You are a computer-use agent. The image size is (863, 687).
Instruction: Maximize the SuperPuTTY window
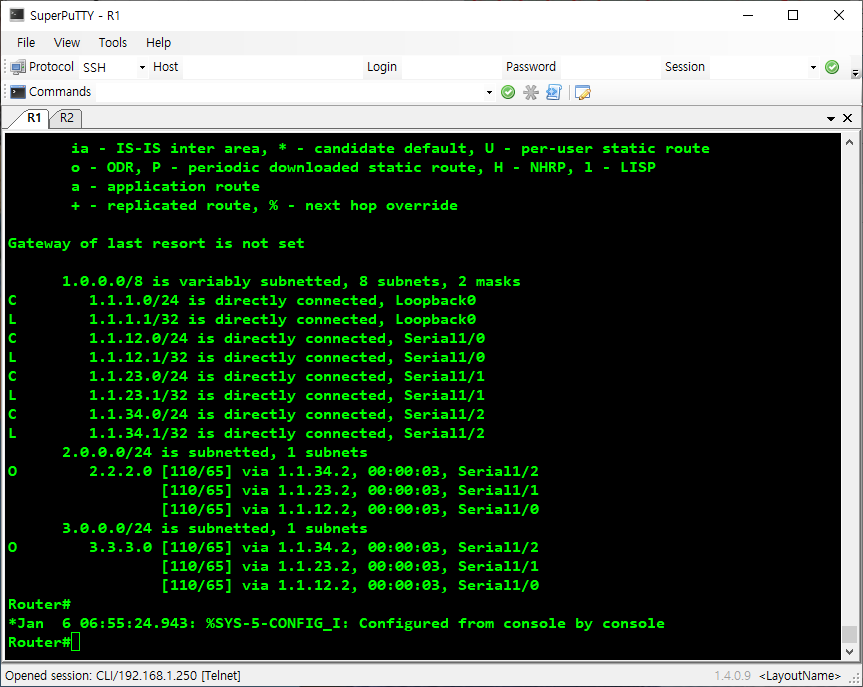click(793, 15)
